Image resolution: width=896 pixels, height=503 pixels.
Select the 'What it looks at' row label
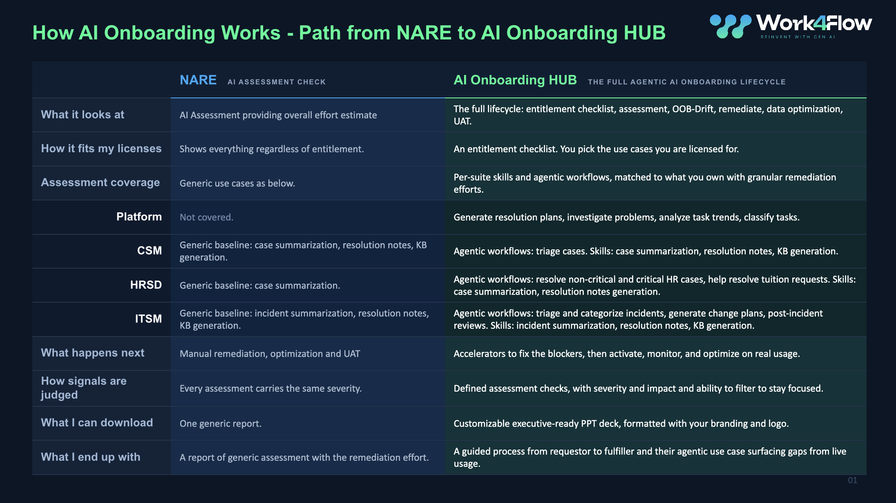pos(82,114)
